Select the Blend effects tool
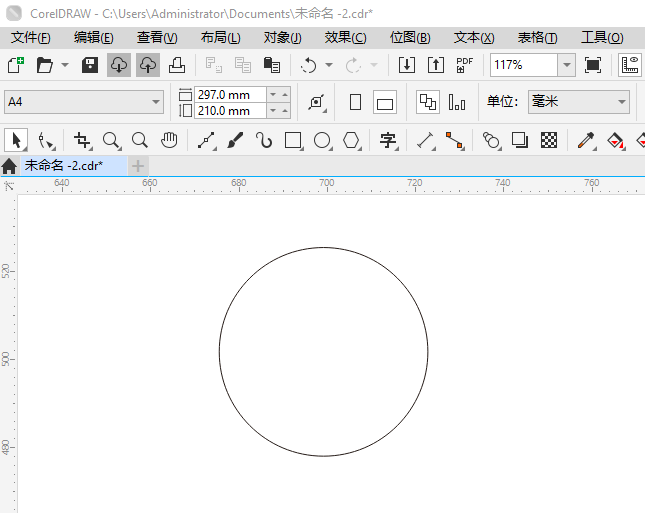Viewport: 645px width, 513px height. tap(491, 141)
